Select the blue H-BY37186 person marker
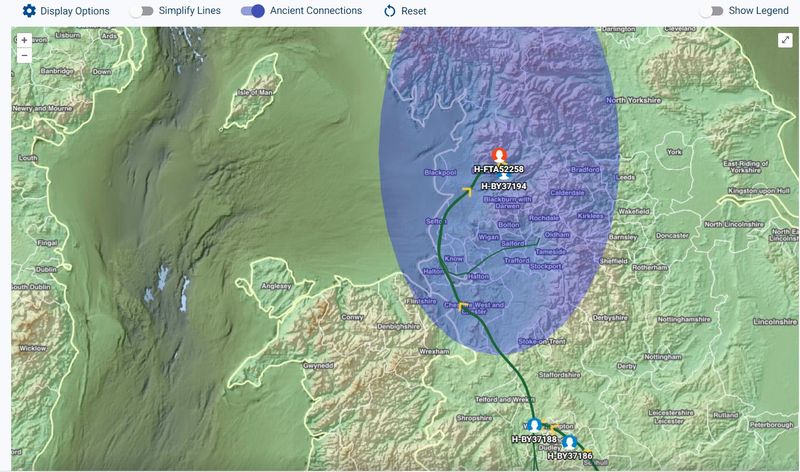 (x=569, y=442)
